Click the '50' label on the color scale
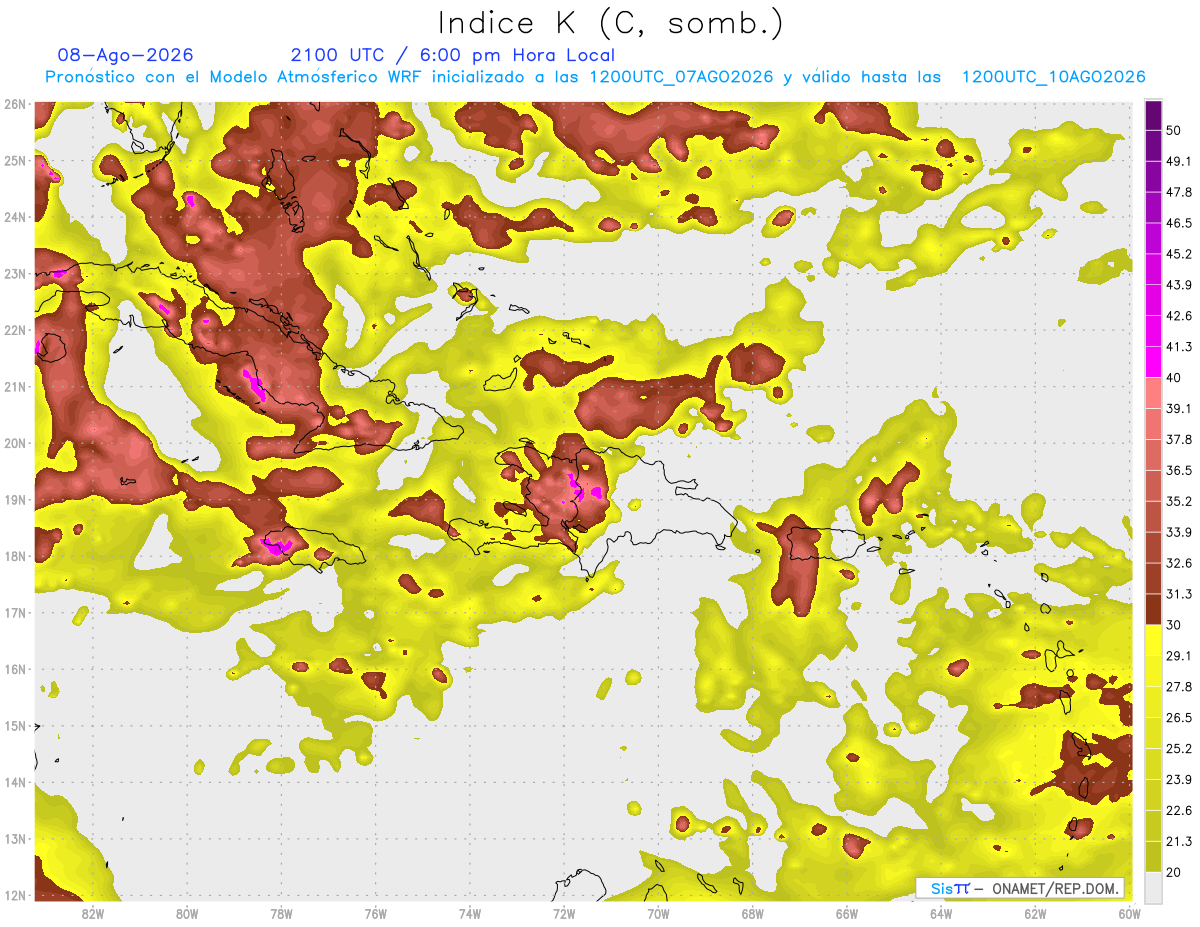The height and width of the screenshot is (927, 1200). coord(1175,130)
